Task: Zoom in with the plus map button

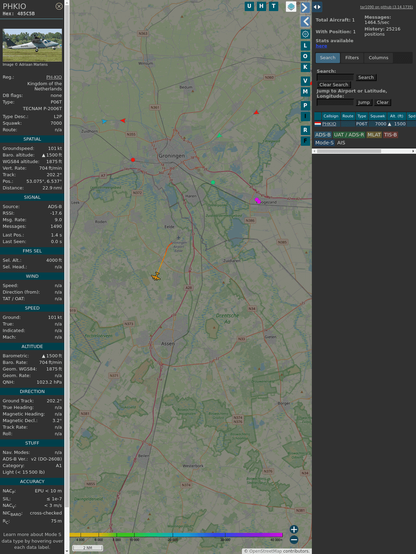Action: pyautogui.click(x=294, y=529)
